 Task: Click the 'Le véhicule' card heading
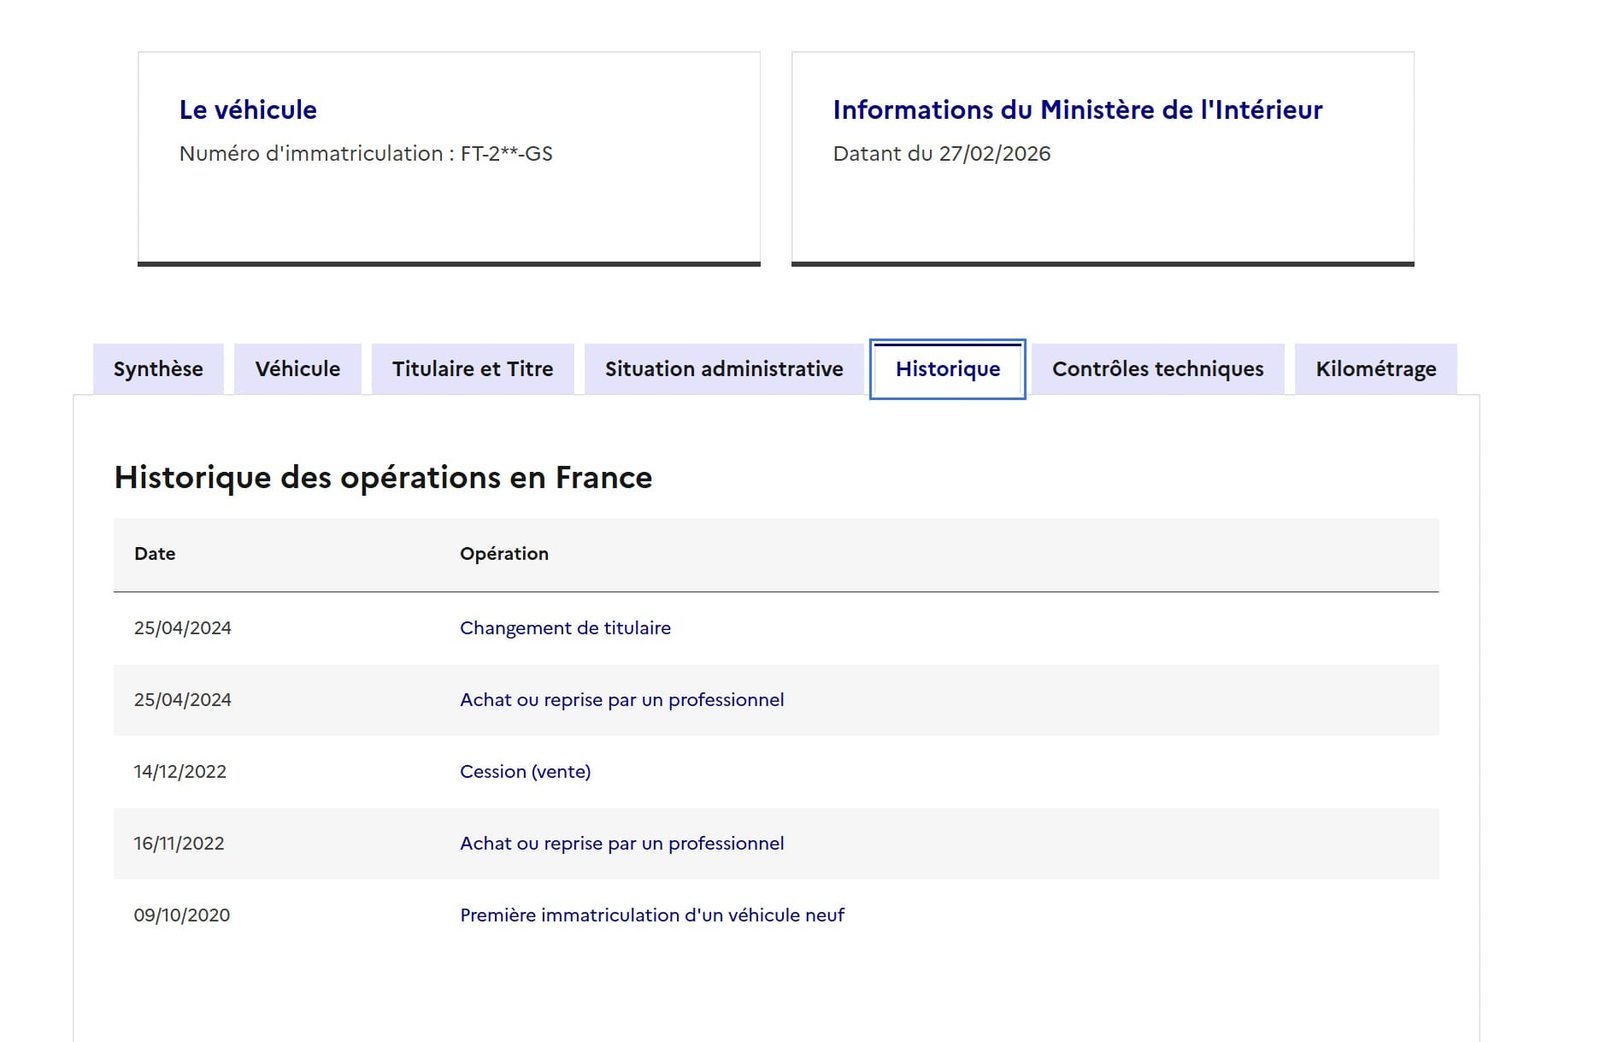coord(248,110)
